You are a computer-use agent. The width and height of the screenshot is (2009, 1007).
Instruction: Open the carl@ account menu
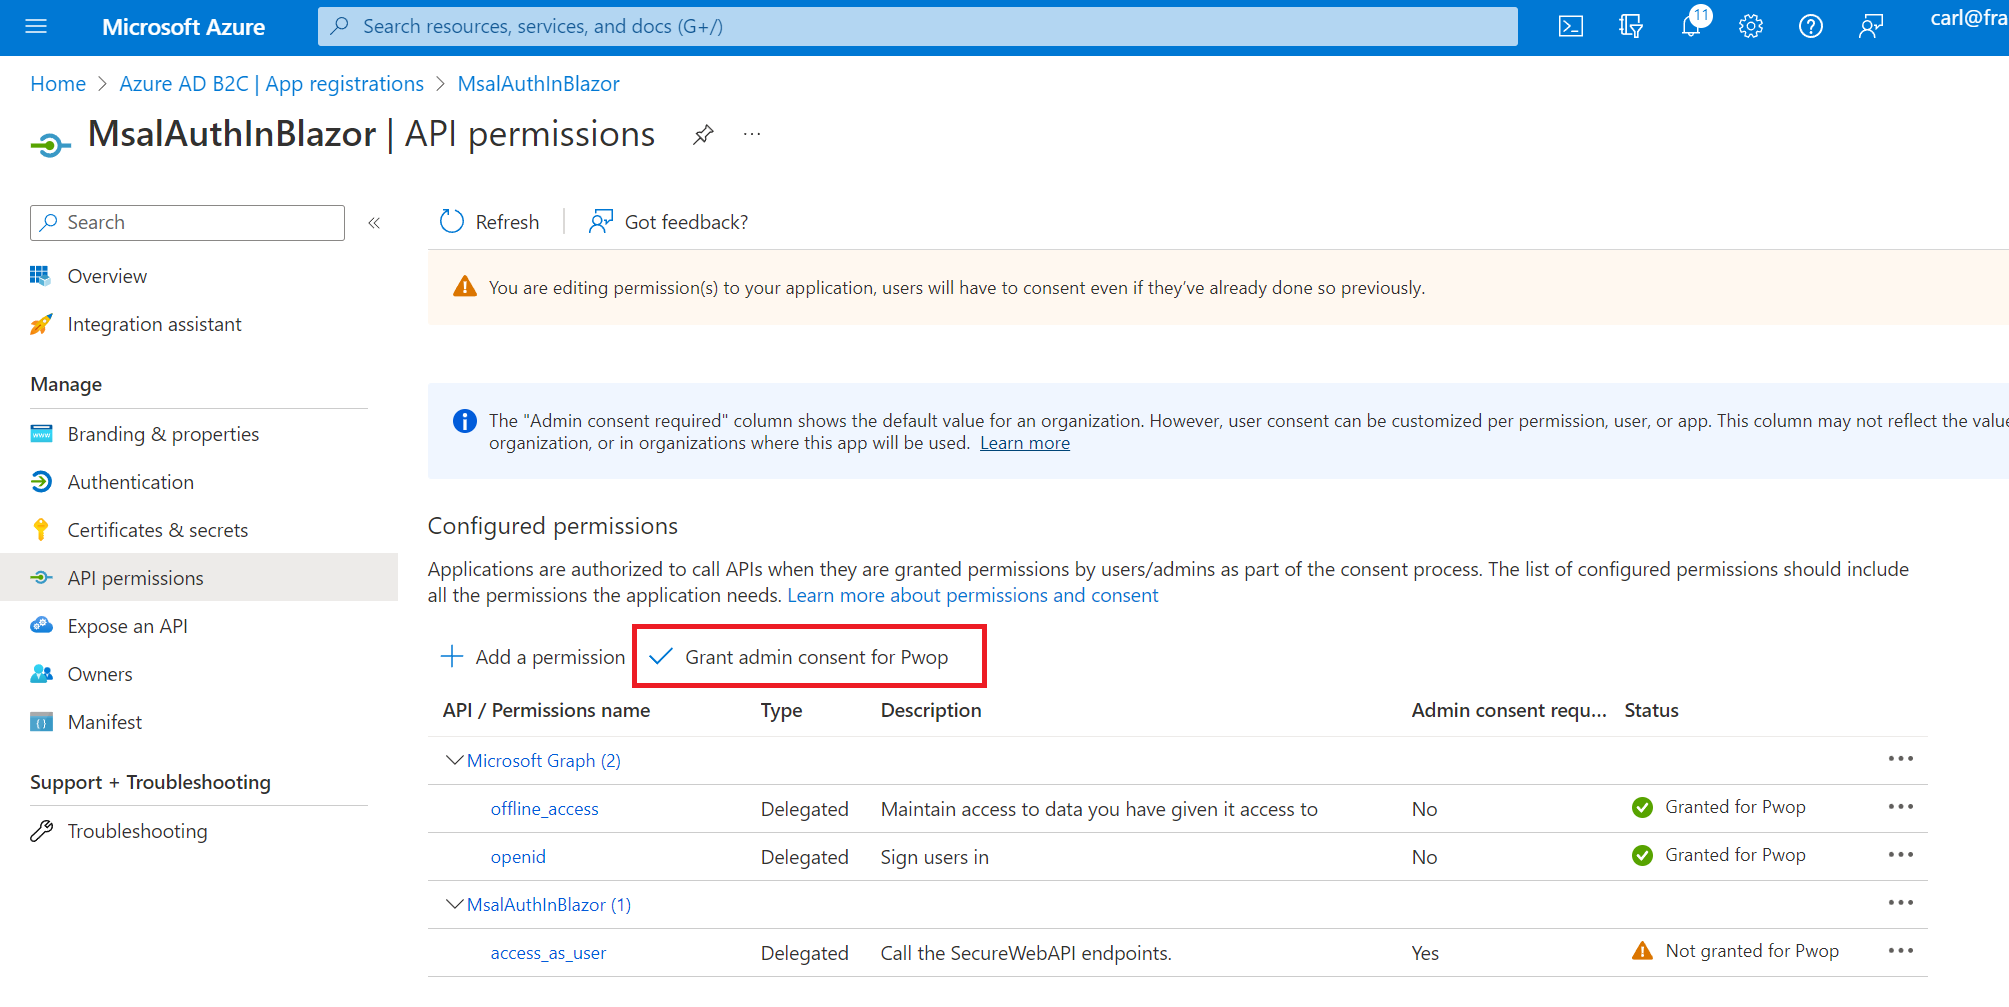pyautogui.click(x=1969, y=18)
